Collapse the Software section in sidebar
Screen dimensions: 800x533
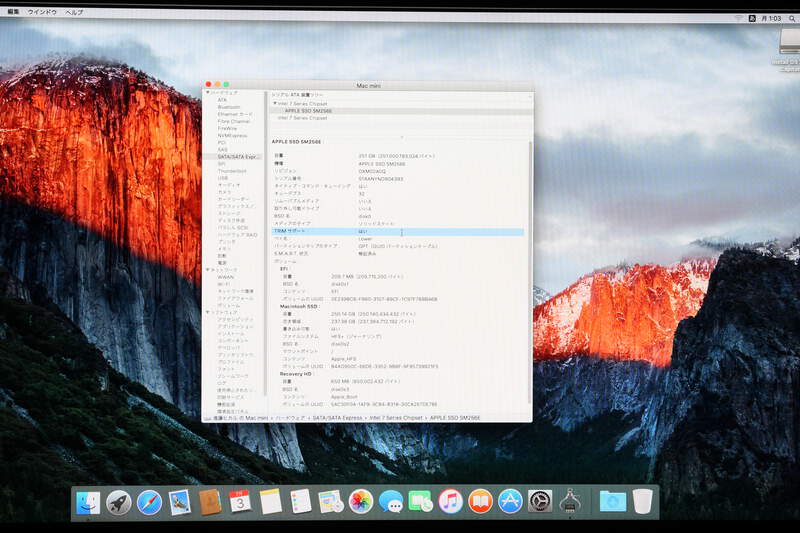pos(208,312)
